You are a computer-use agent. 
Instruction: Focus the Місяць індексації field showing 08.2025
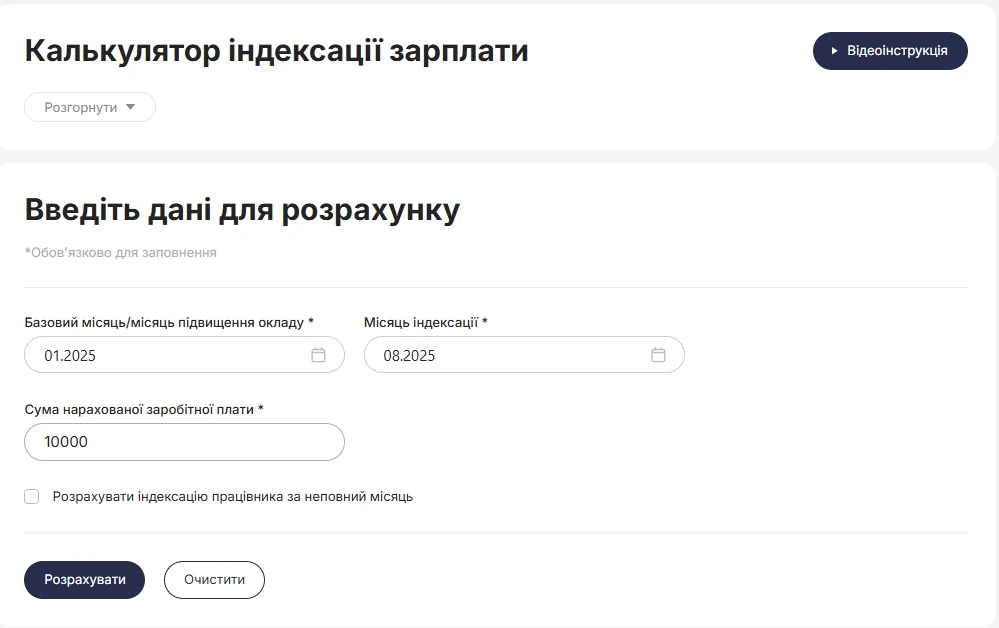pyautogui.click(x=524, y=355)
